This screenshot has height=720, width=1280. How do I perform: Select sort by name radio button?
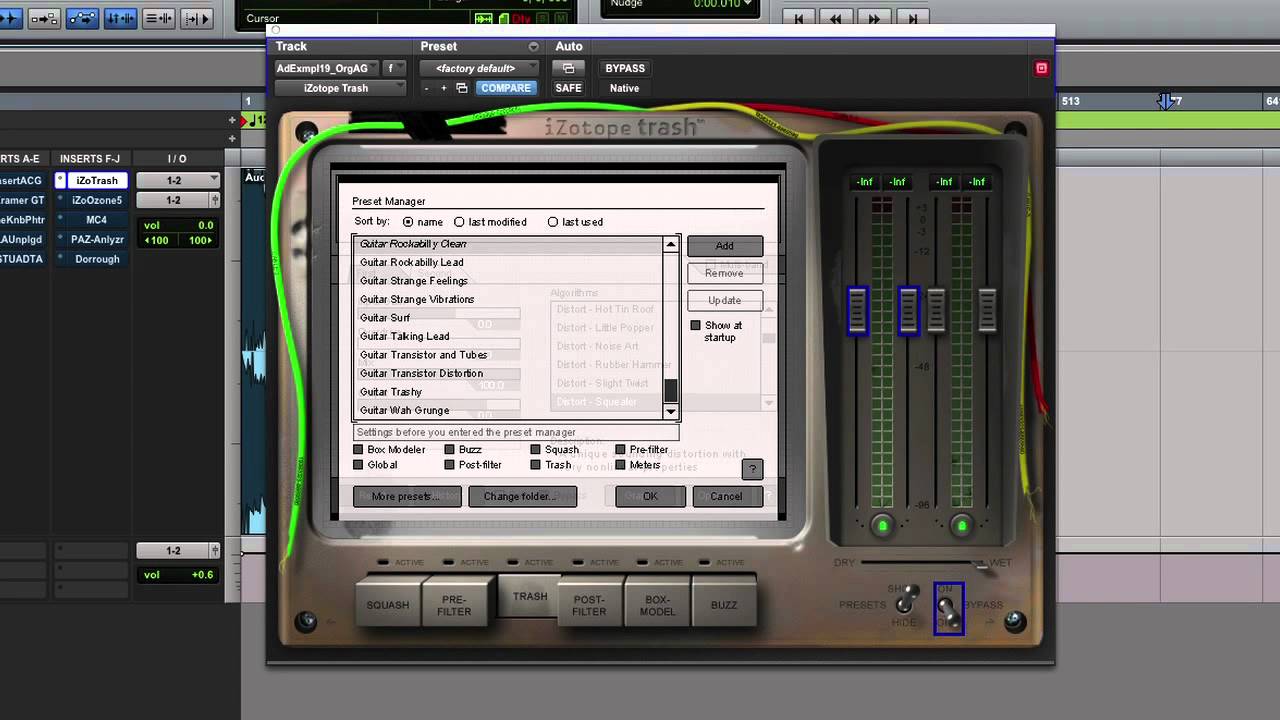(408, 222)
